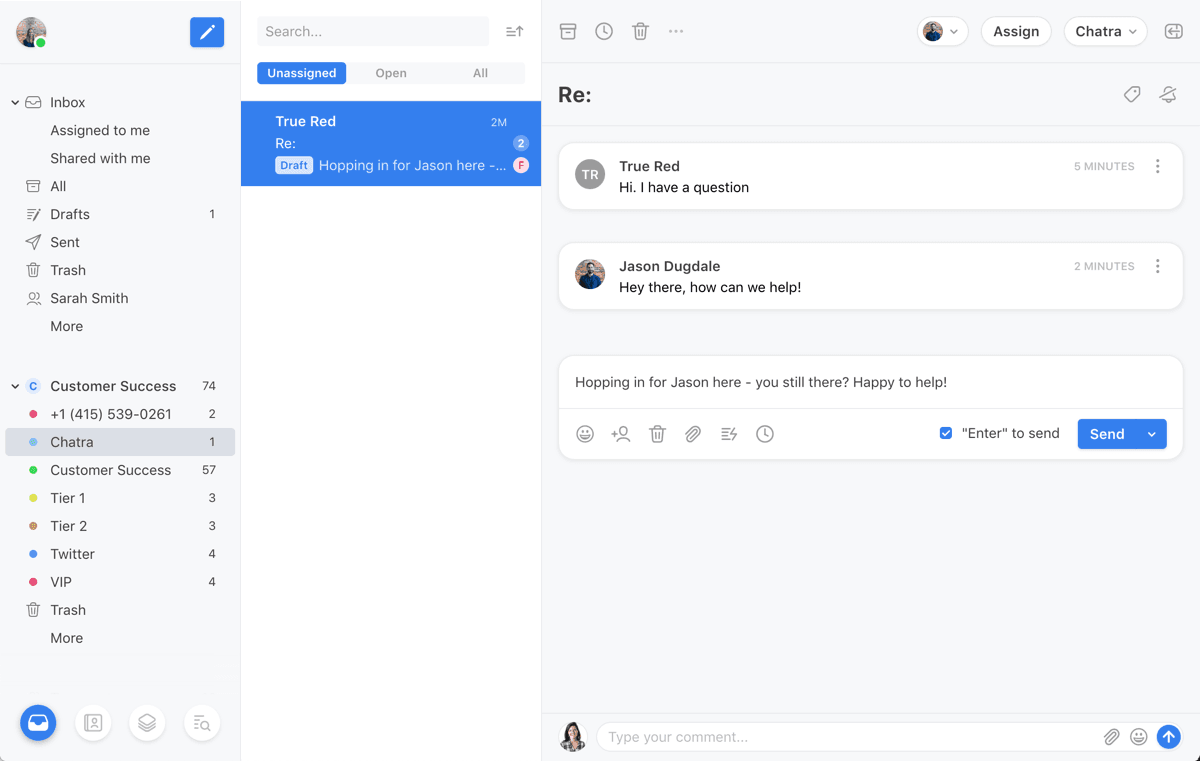This screenshot has width=1200, height=761.
Task: Open the emoji picker in the reply composer
Action: click(585, 434)
